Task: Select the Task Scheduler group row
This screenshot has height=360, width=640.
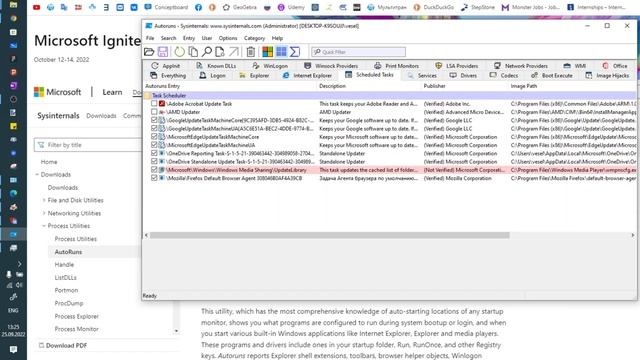Action: point(390,96)
